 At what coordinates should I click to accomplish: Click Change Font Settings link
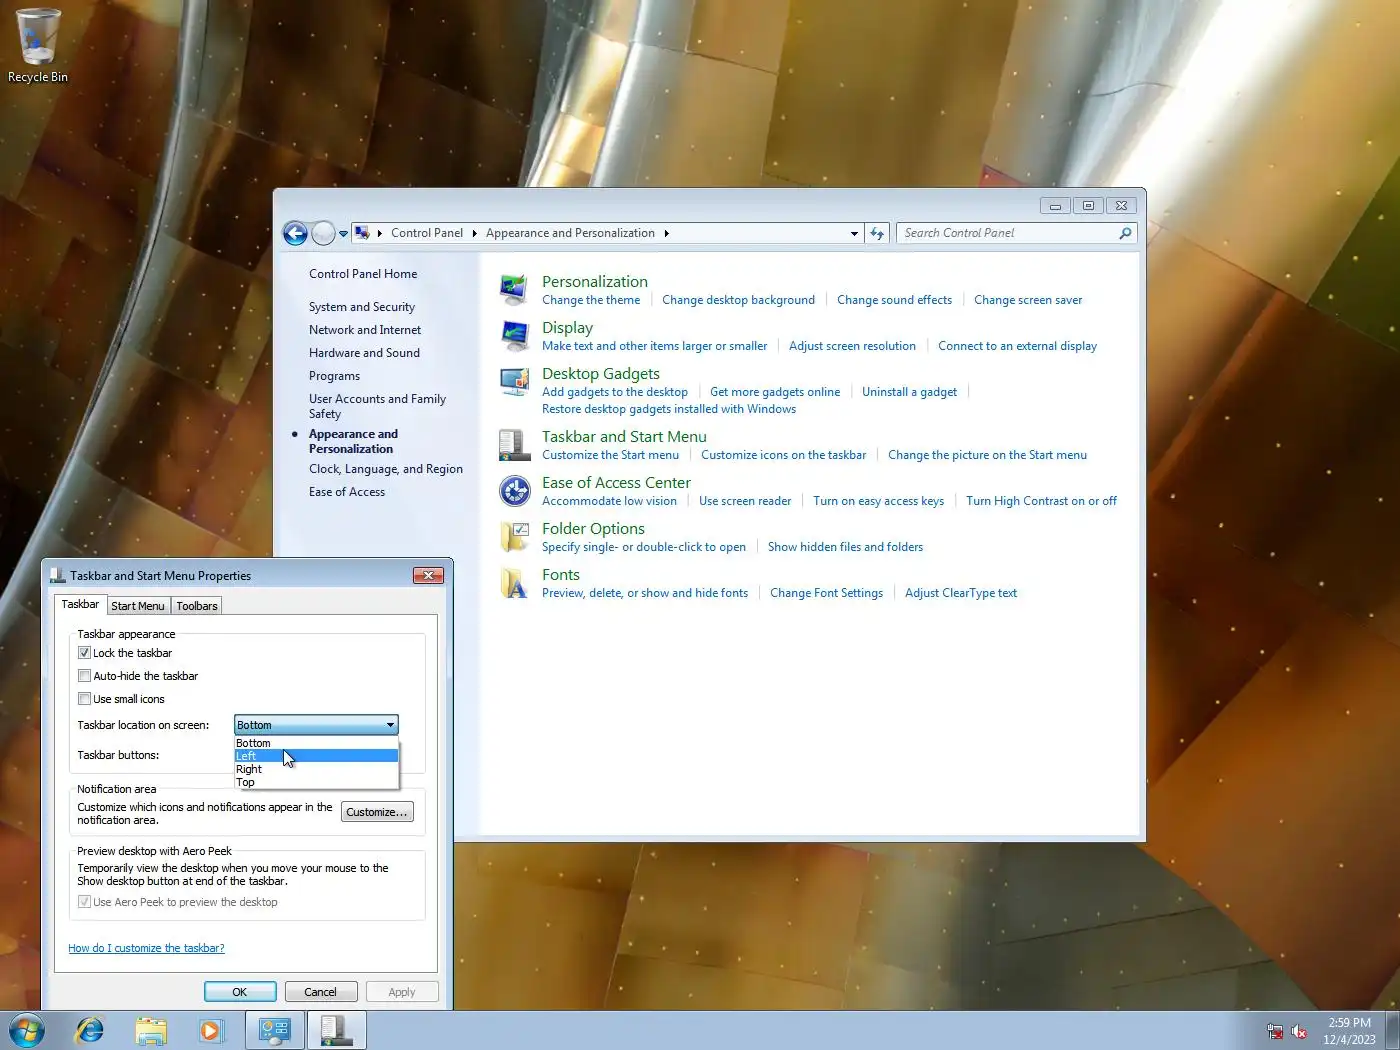(x=826, y=593)
